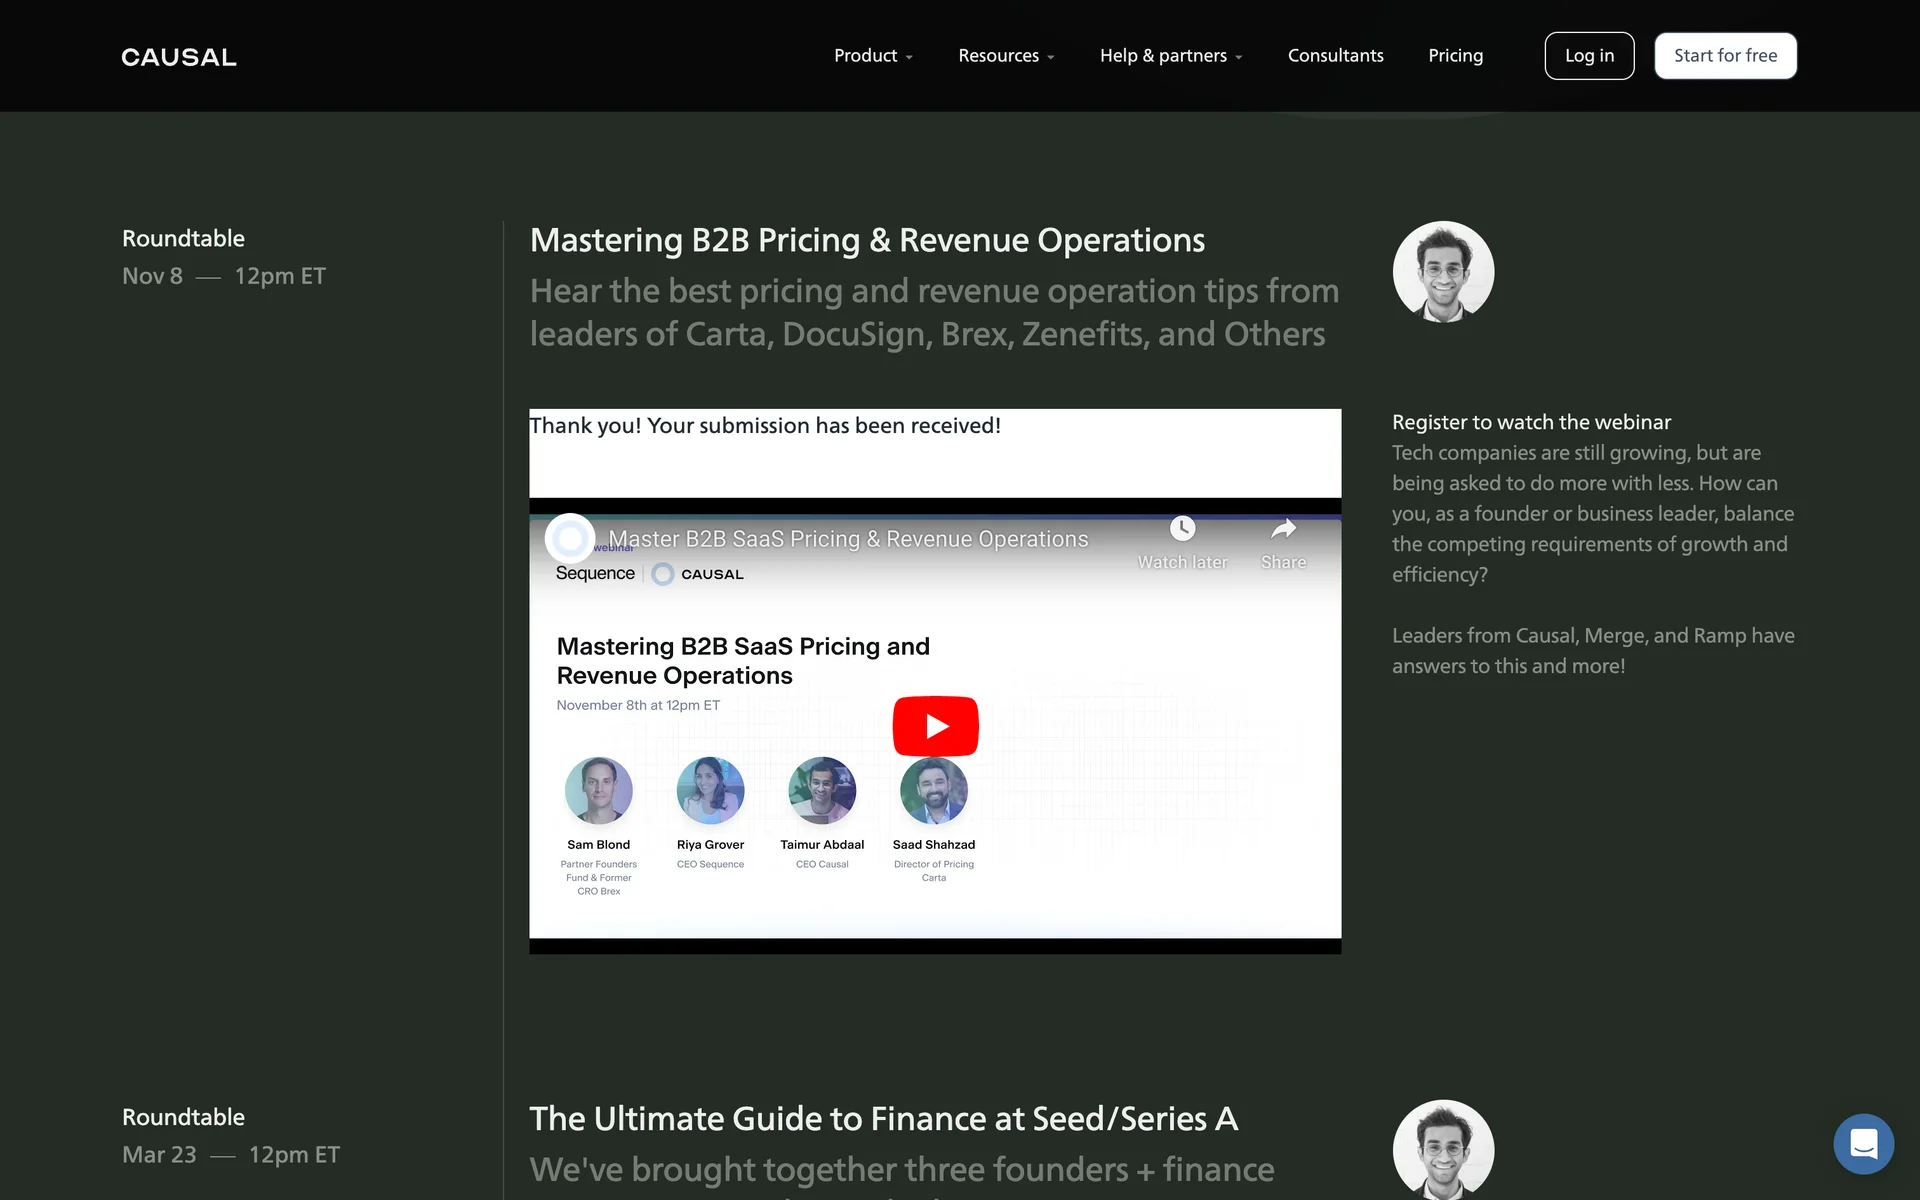The width and height of the screenshot is (1920, 1200).
Task: Click Saad Shahzad speaker photo in video
Action: [x=933, y=792]
